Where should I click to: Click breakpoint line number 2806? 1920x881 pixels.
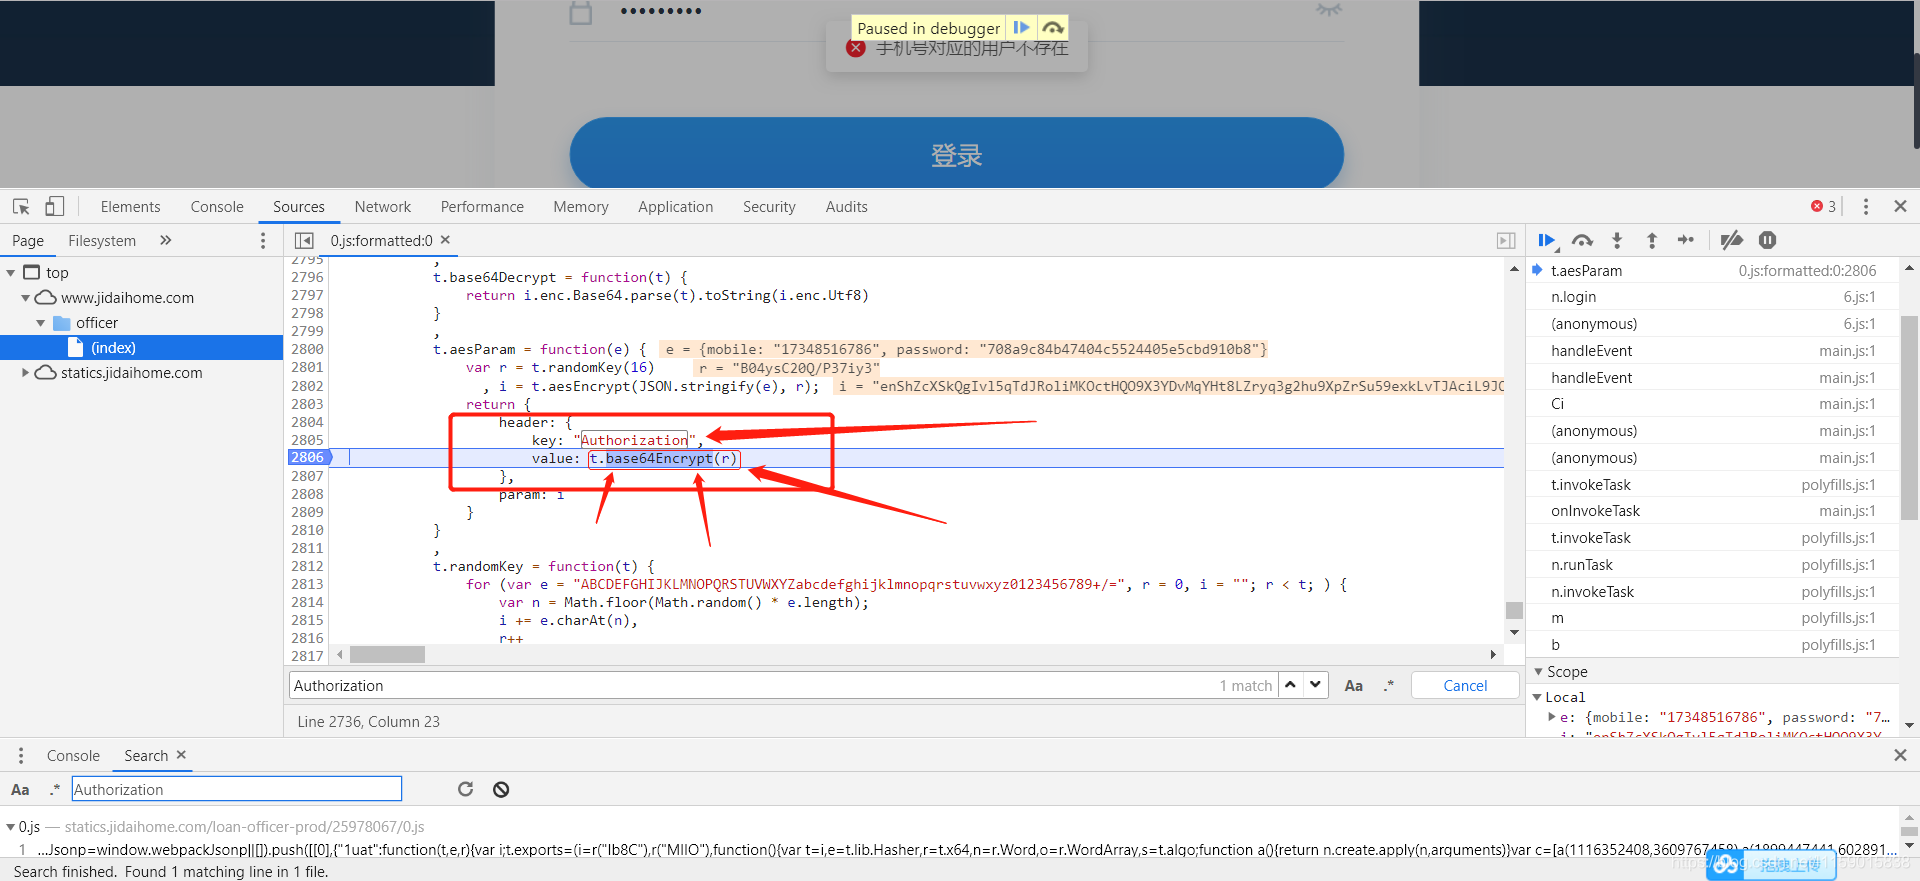point(308,457)
